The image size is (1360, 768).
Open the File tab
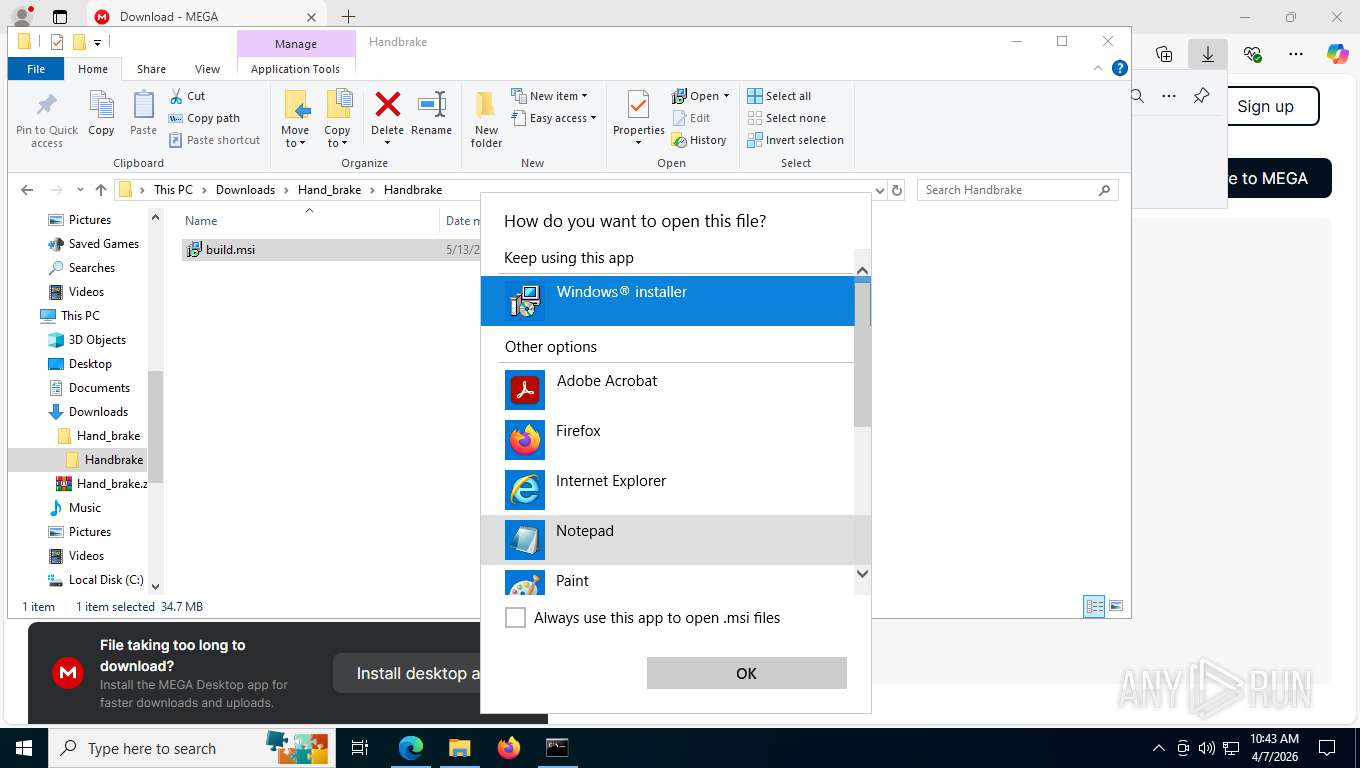[36, 69]
